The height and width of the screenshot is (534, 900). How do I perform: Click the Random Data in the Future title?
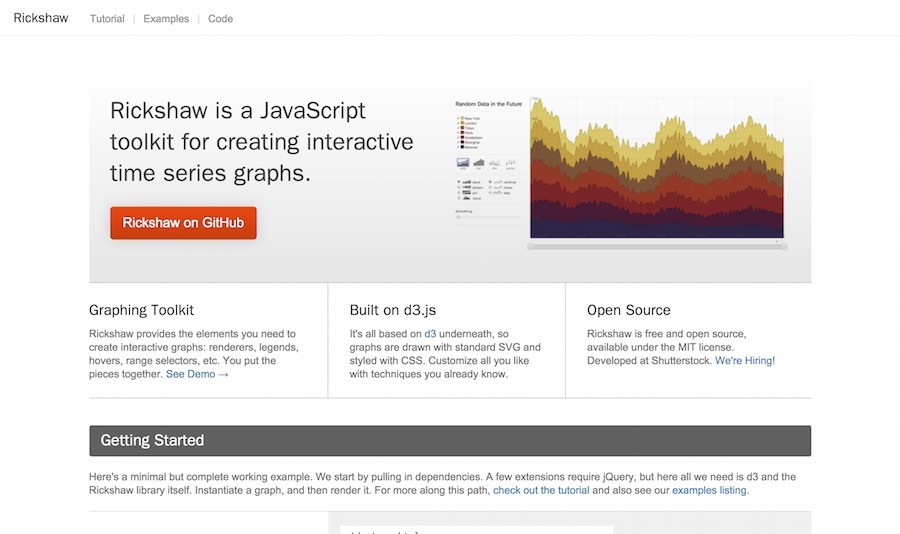click(x=488, y=104)
